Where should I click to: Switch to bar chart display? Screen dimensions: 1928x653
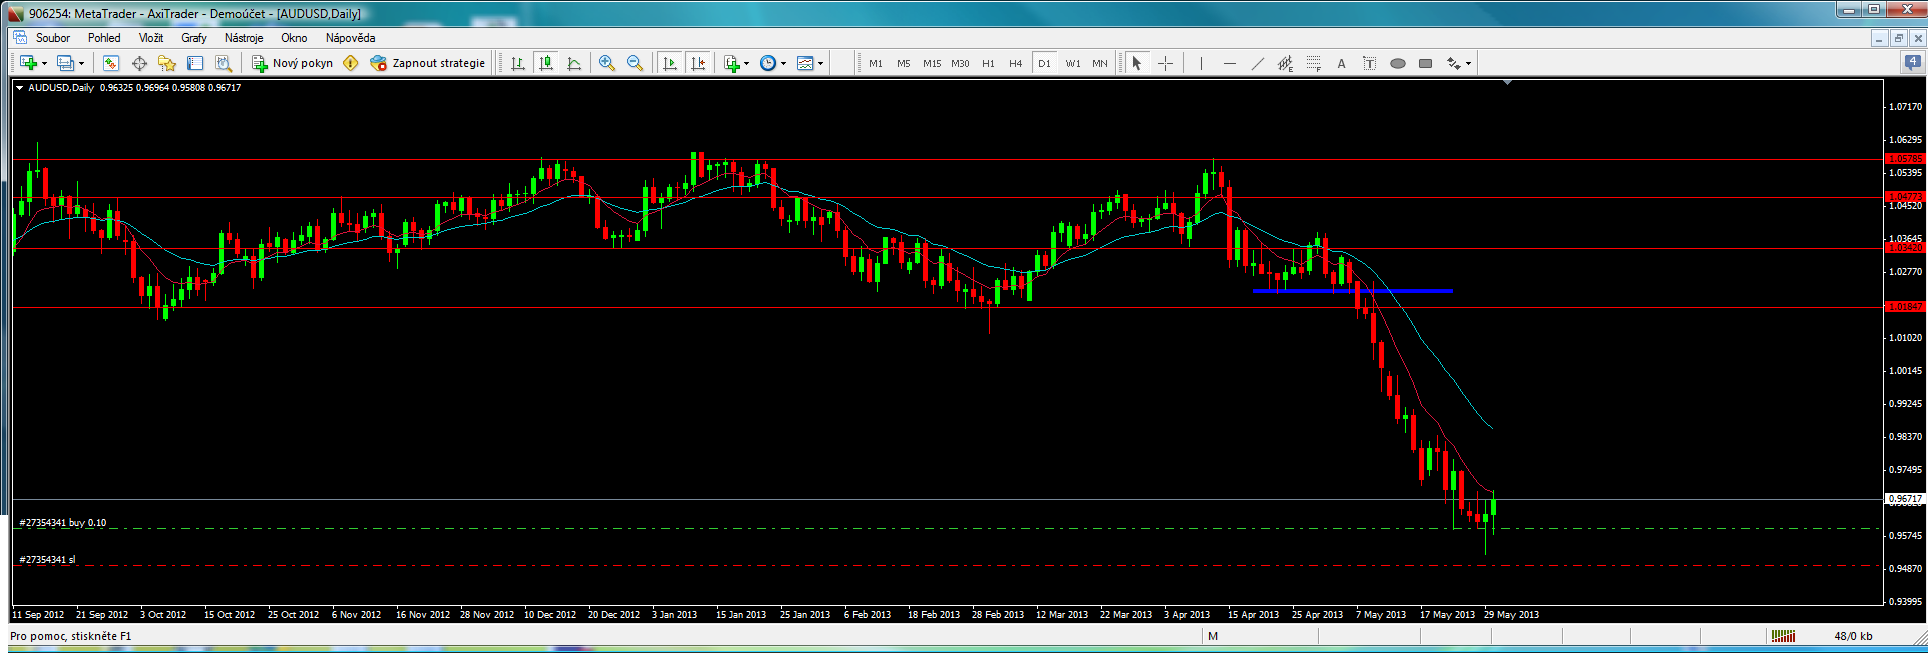tap(518, 63)
